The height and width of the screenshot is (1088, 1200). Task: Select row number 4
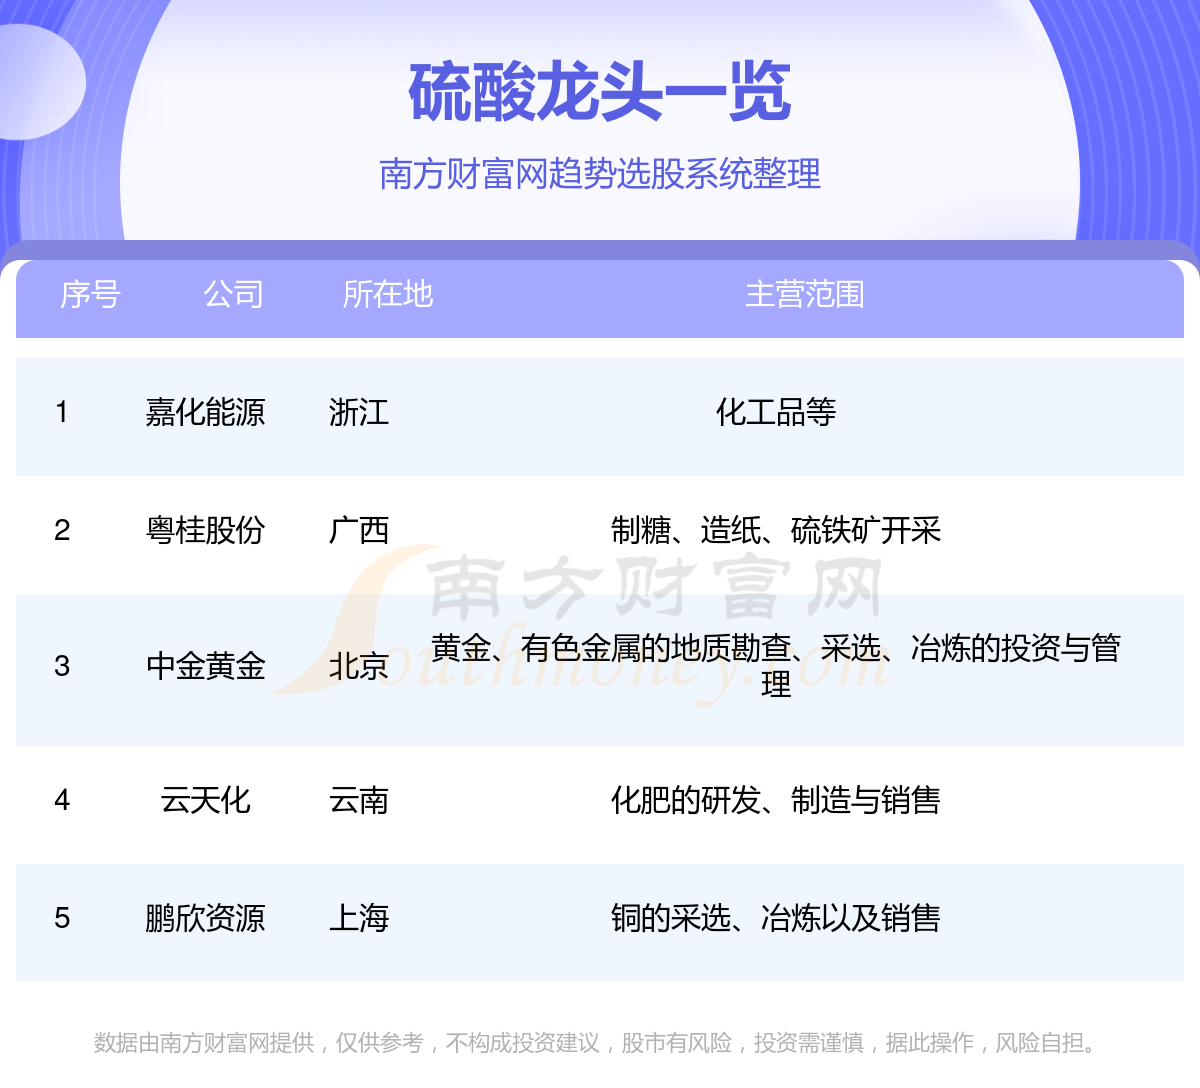pos(62,800)
